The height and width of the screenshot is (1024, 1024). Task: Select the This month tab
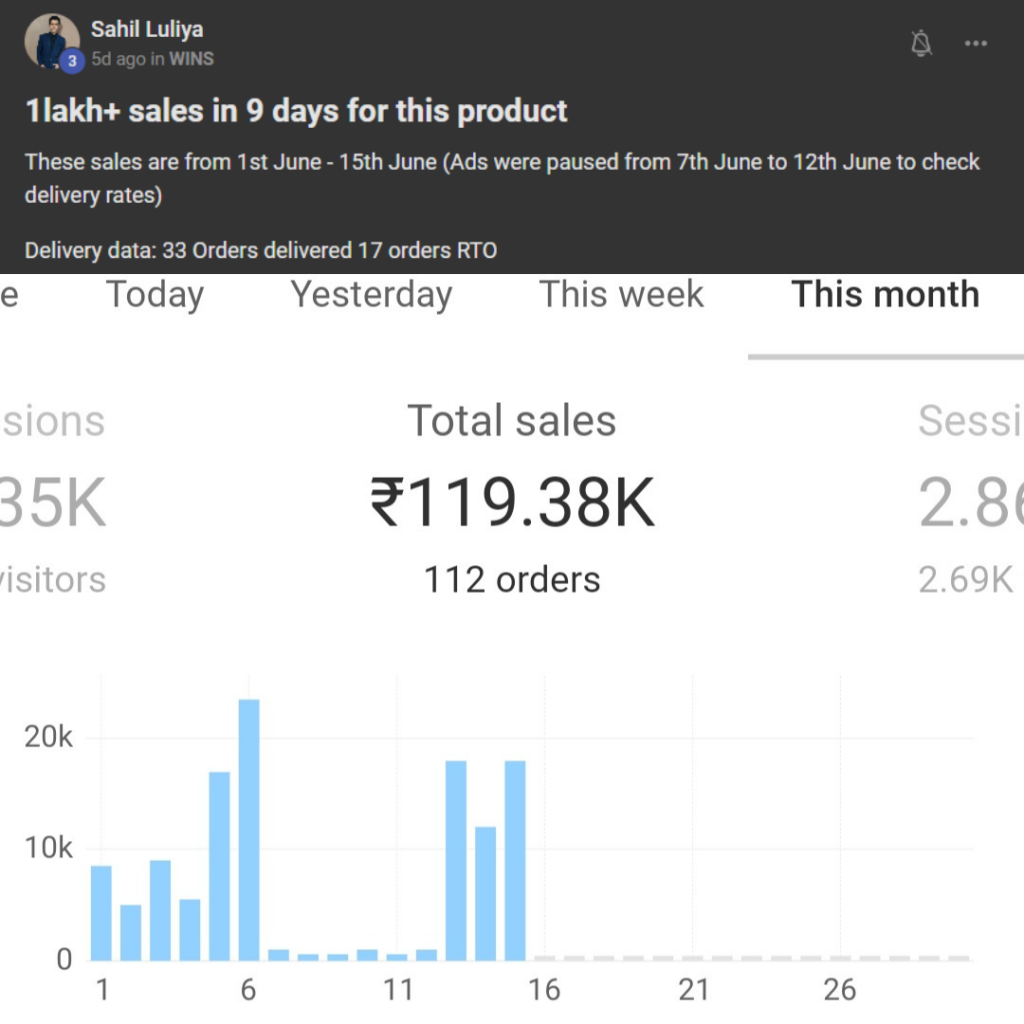(x=885, y=295)
